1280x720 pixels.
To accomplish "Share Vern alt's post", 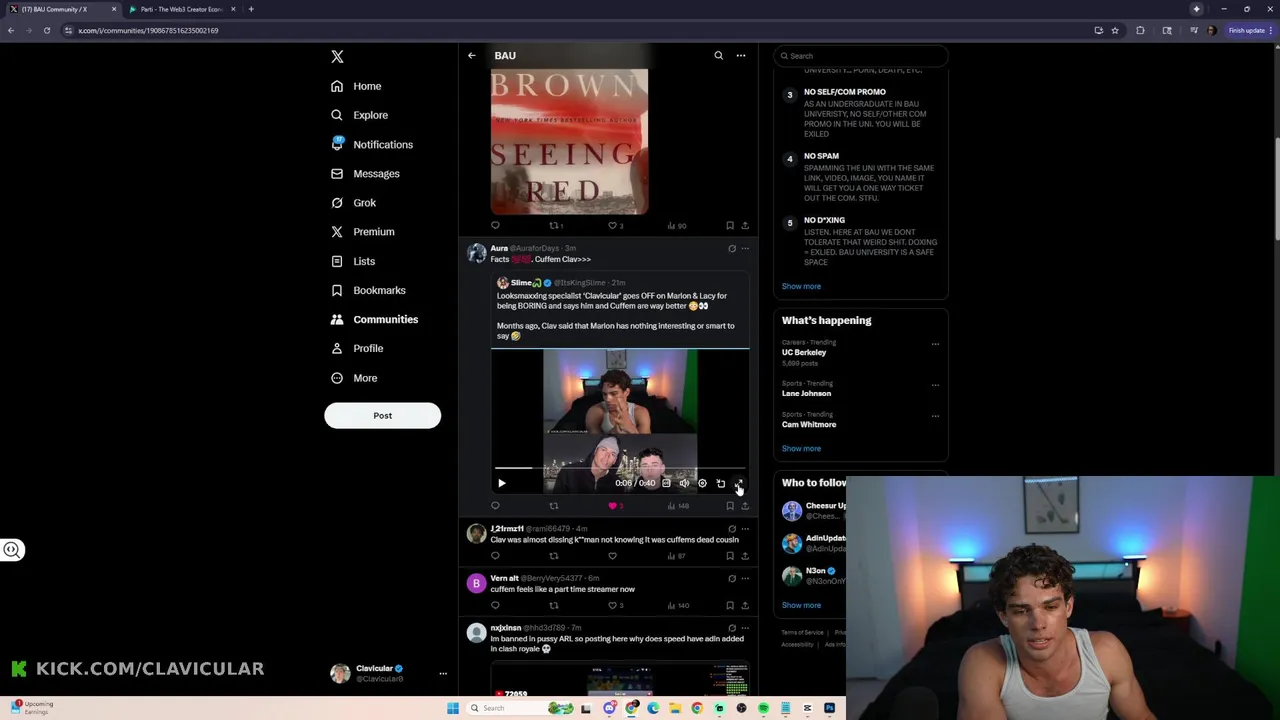I will [x=744, y=605].
